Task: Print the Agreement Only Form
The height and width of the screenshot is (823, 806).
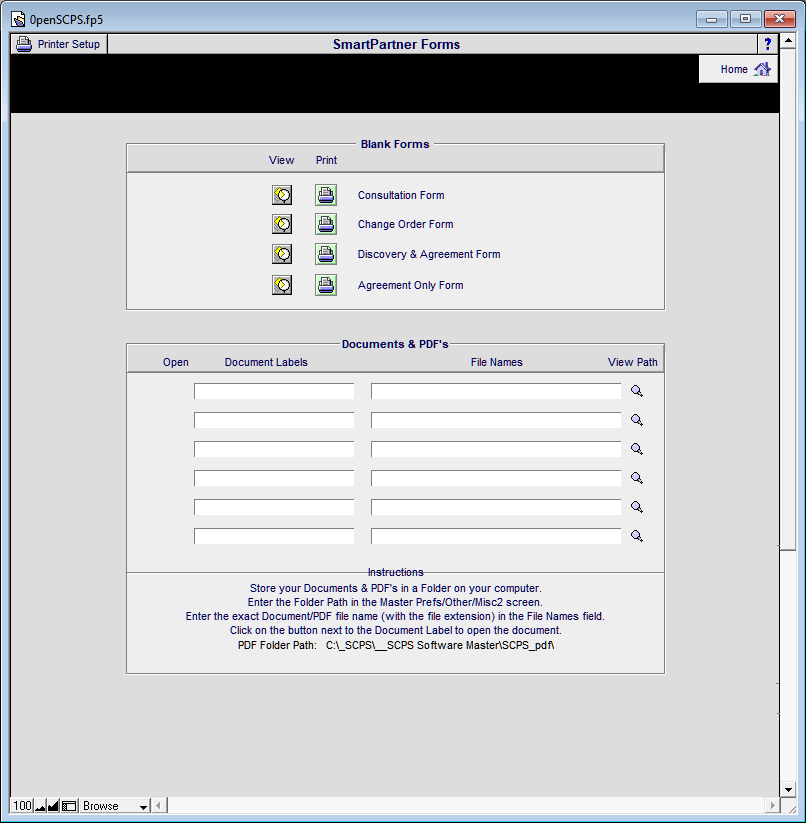Action: [x=326, y=285]
